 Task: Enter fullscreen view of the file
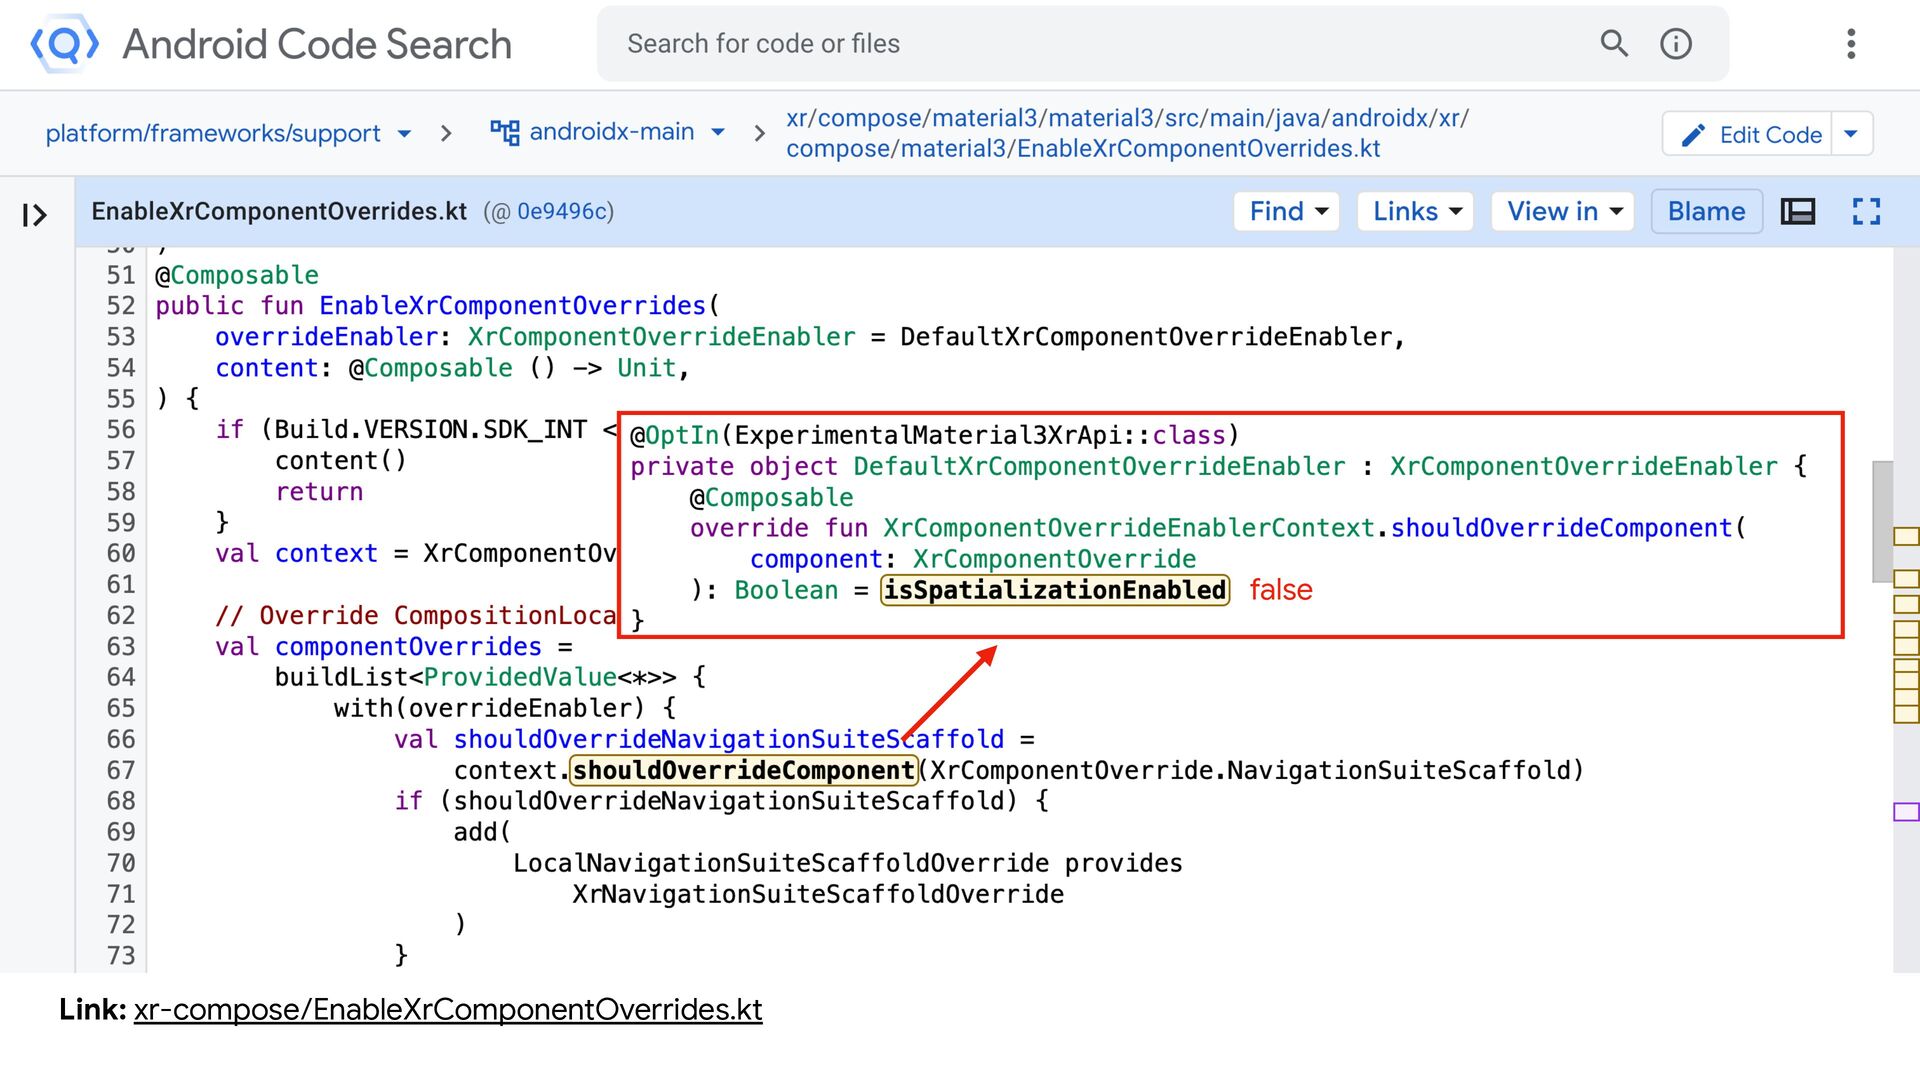click(x=1866, y=211)
